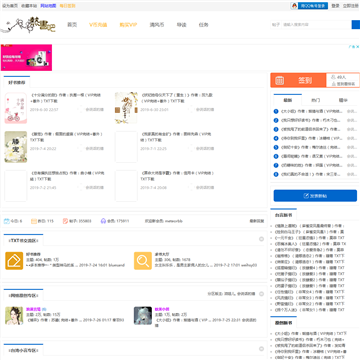Switch to the 精华 tab in sidebar
Viewport: 360px width, 360px height.
pyautogui.click(x=343, y=100)
